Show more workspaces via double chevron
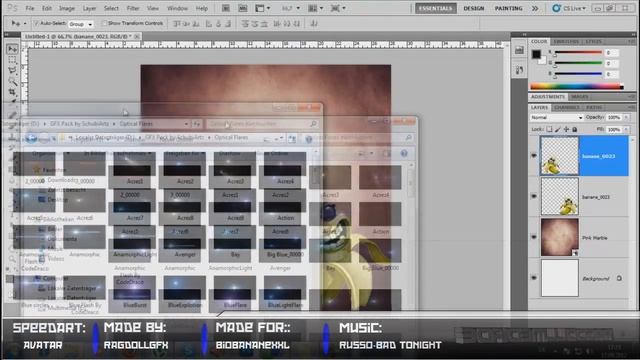 click(x=535, y=8)
